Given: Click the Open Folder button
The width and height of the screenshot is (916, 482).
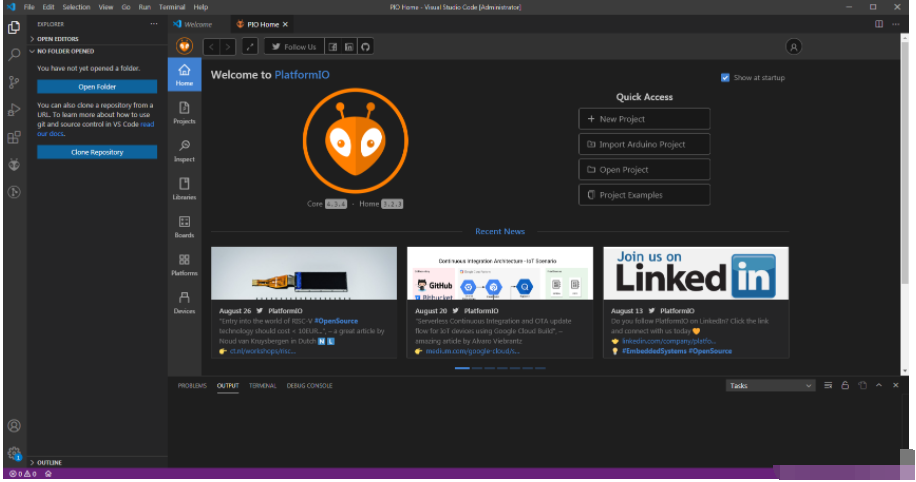Looking at the screenshot, I should tap(97, 86).
